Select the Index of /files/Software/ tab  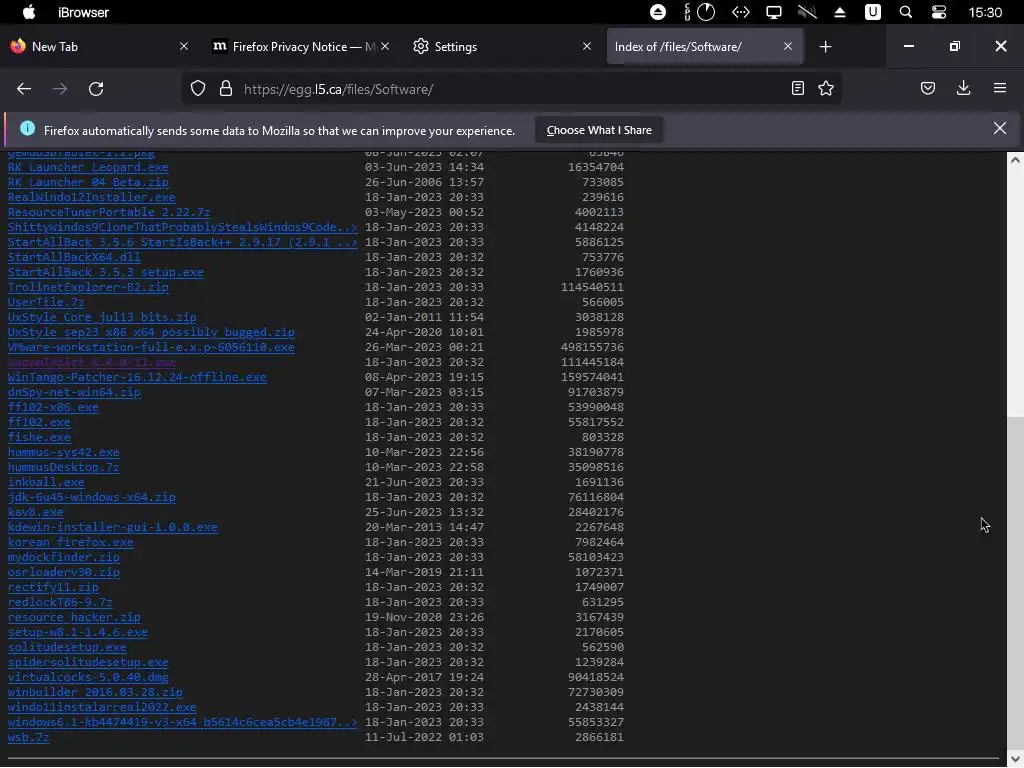pyautogui.click(x=705, y=46)
